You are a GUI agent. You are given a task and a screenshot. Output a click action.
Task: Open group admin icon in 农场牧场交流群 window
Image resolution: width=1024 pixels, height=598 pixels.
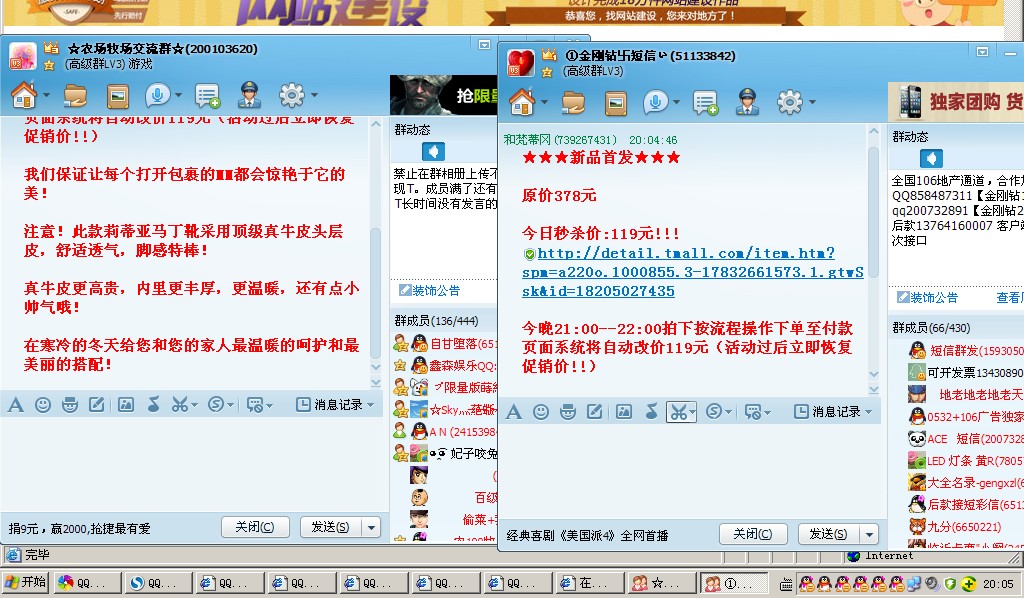point(249,95)
